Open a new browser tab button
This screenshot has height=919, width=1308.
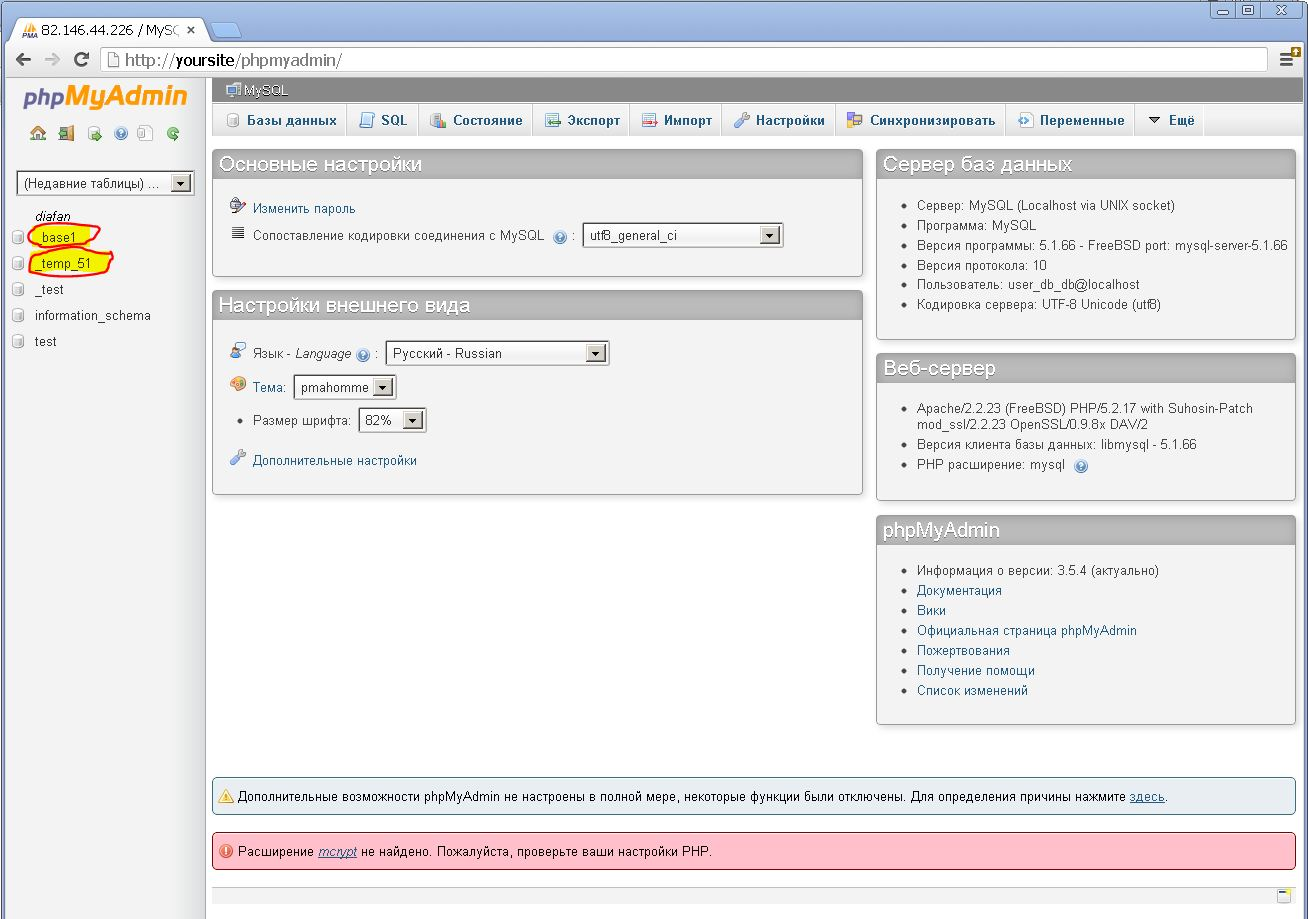point(225,29)
